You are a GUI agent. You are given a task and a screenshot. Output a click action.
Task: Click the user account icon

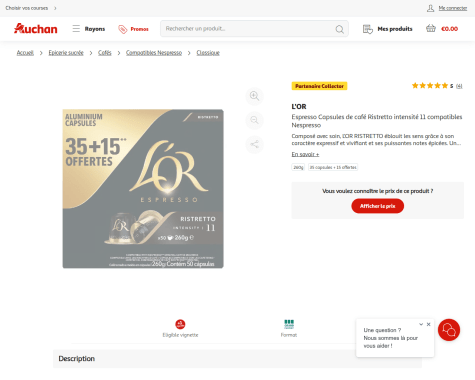click(x=430, y=8)
